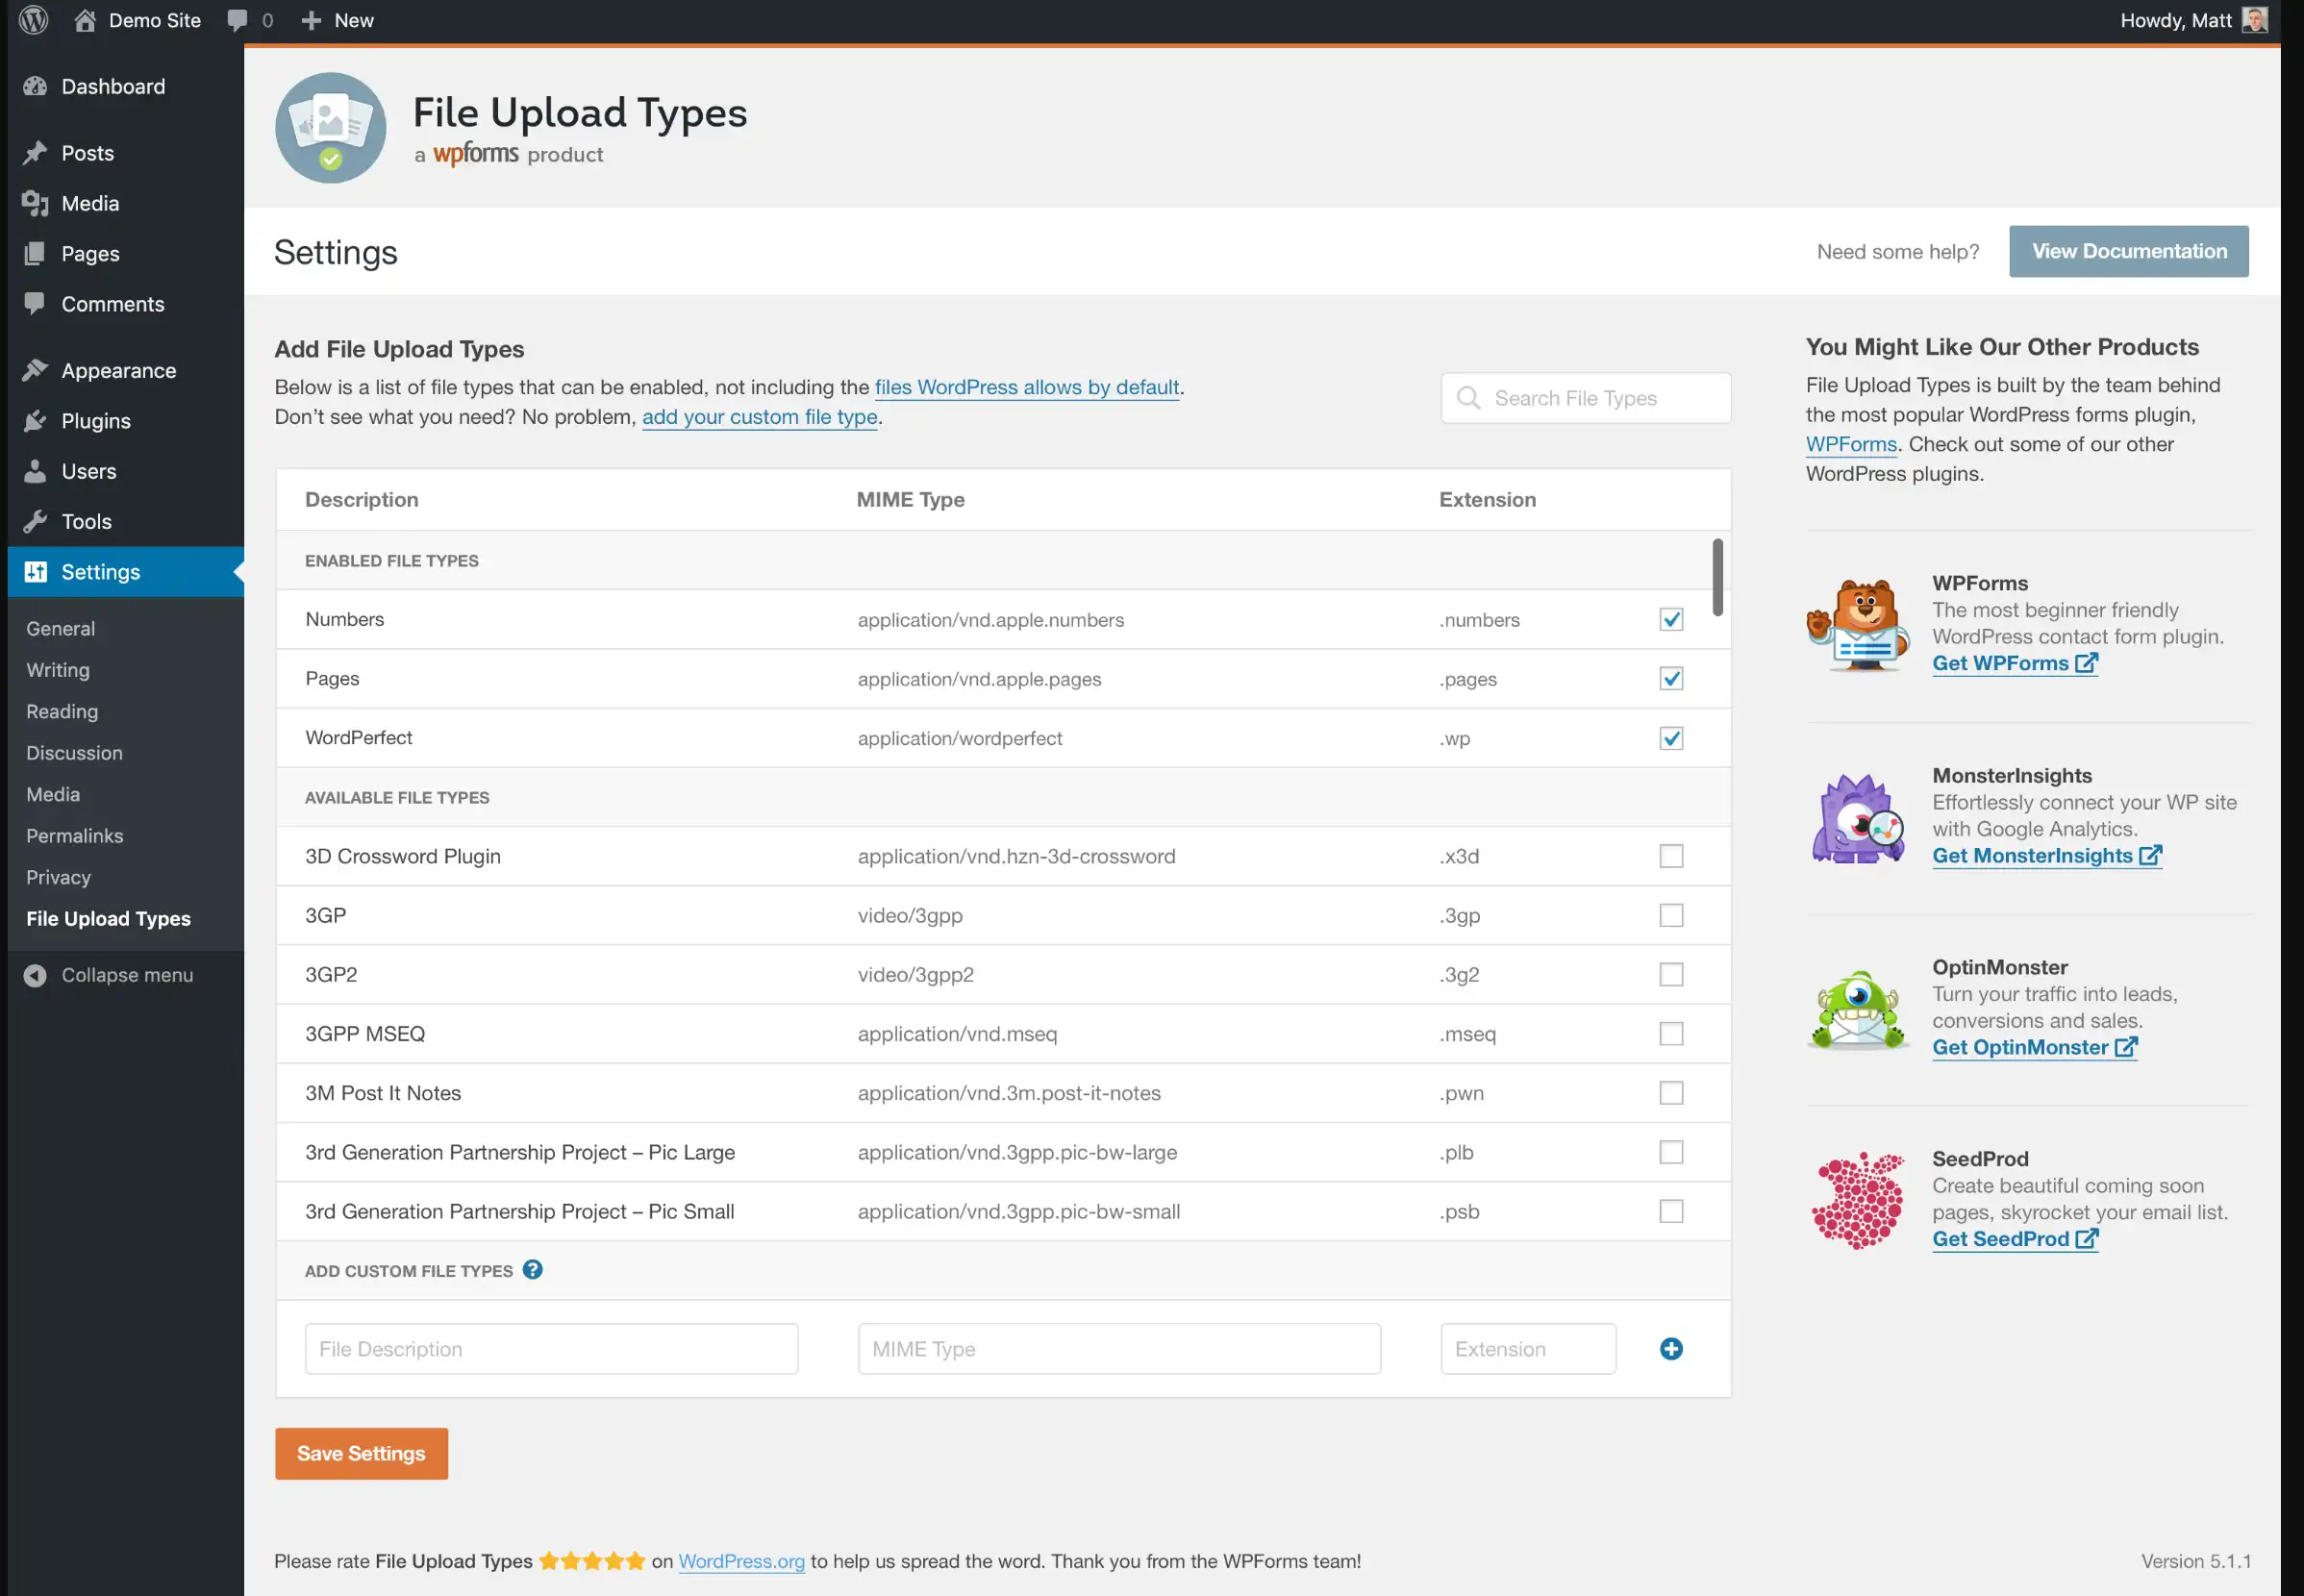Click the Users person icon
The height and width of the screenshot is (1596, 2304).
tap(35, 470)
